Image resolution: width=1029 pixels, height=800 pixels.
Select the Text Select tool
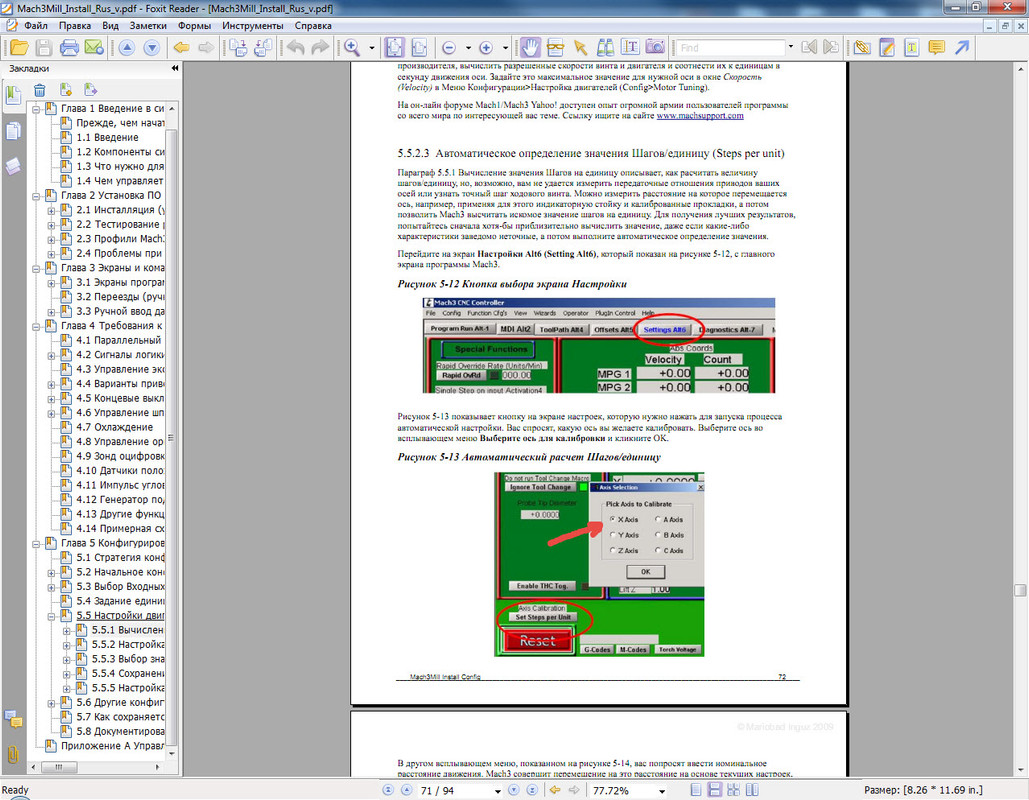click(629, 47)
